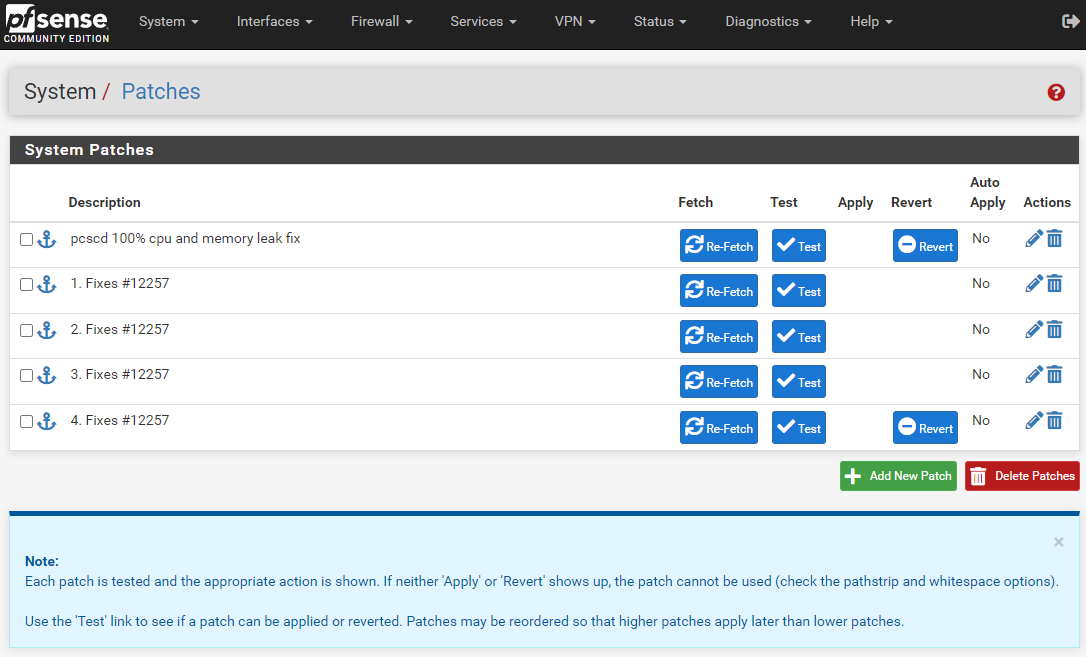Check the '4. Fixes #12257' row checkbox
Screen dimensions: 1086x657
point(26,421)
